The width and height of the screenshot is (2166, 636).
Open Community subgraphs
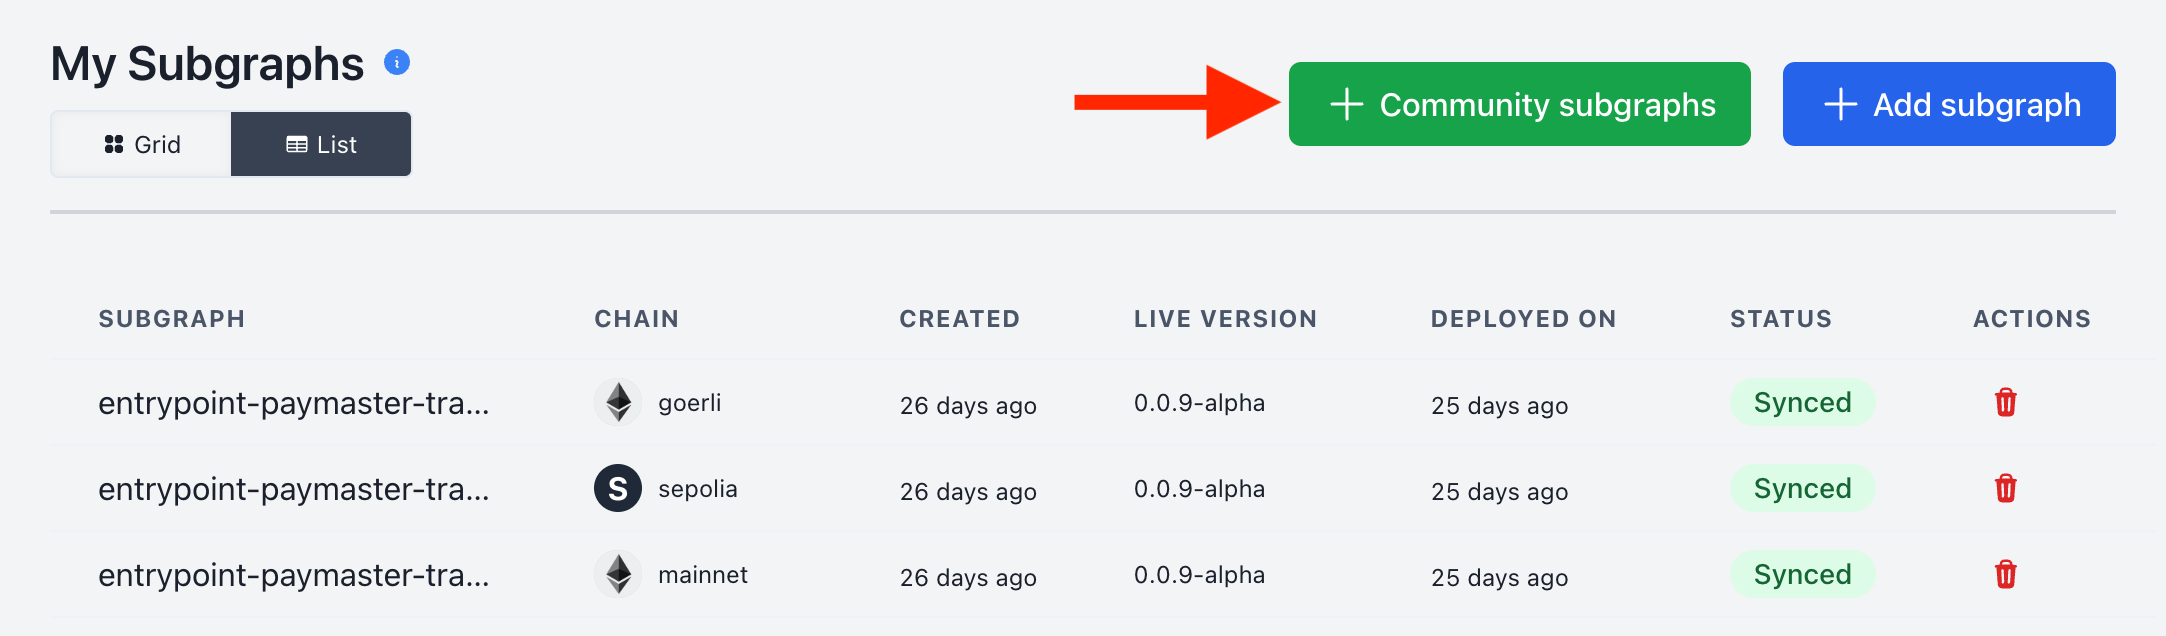(x=1519, y=105)
